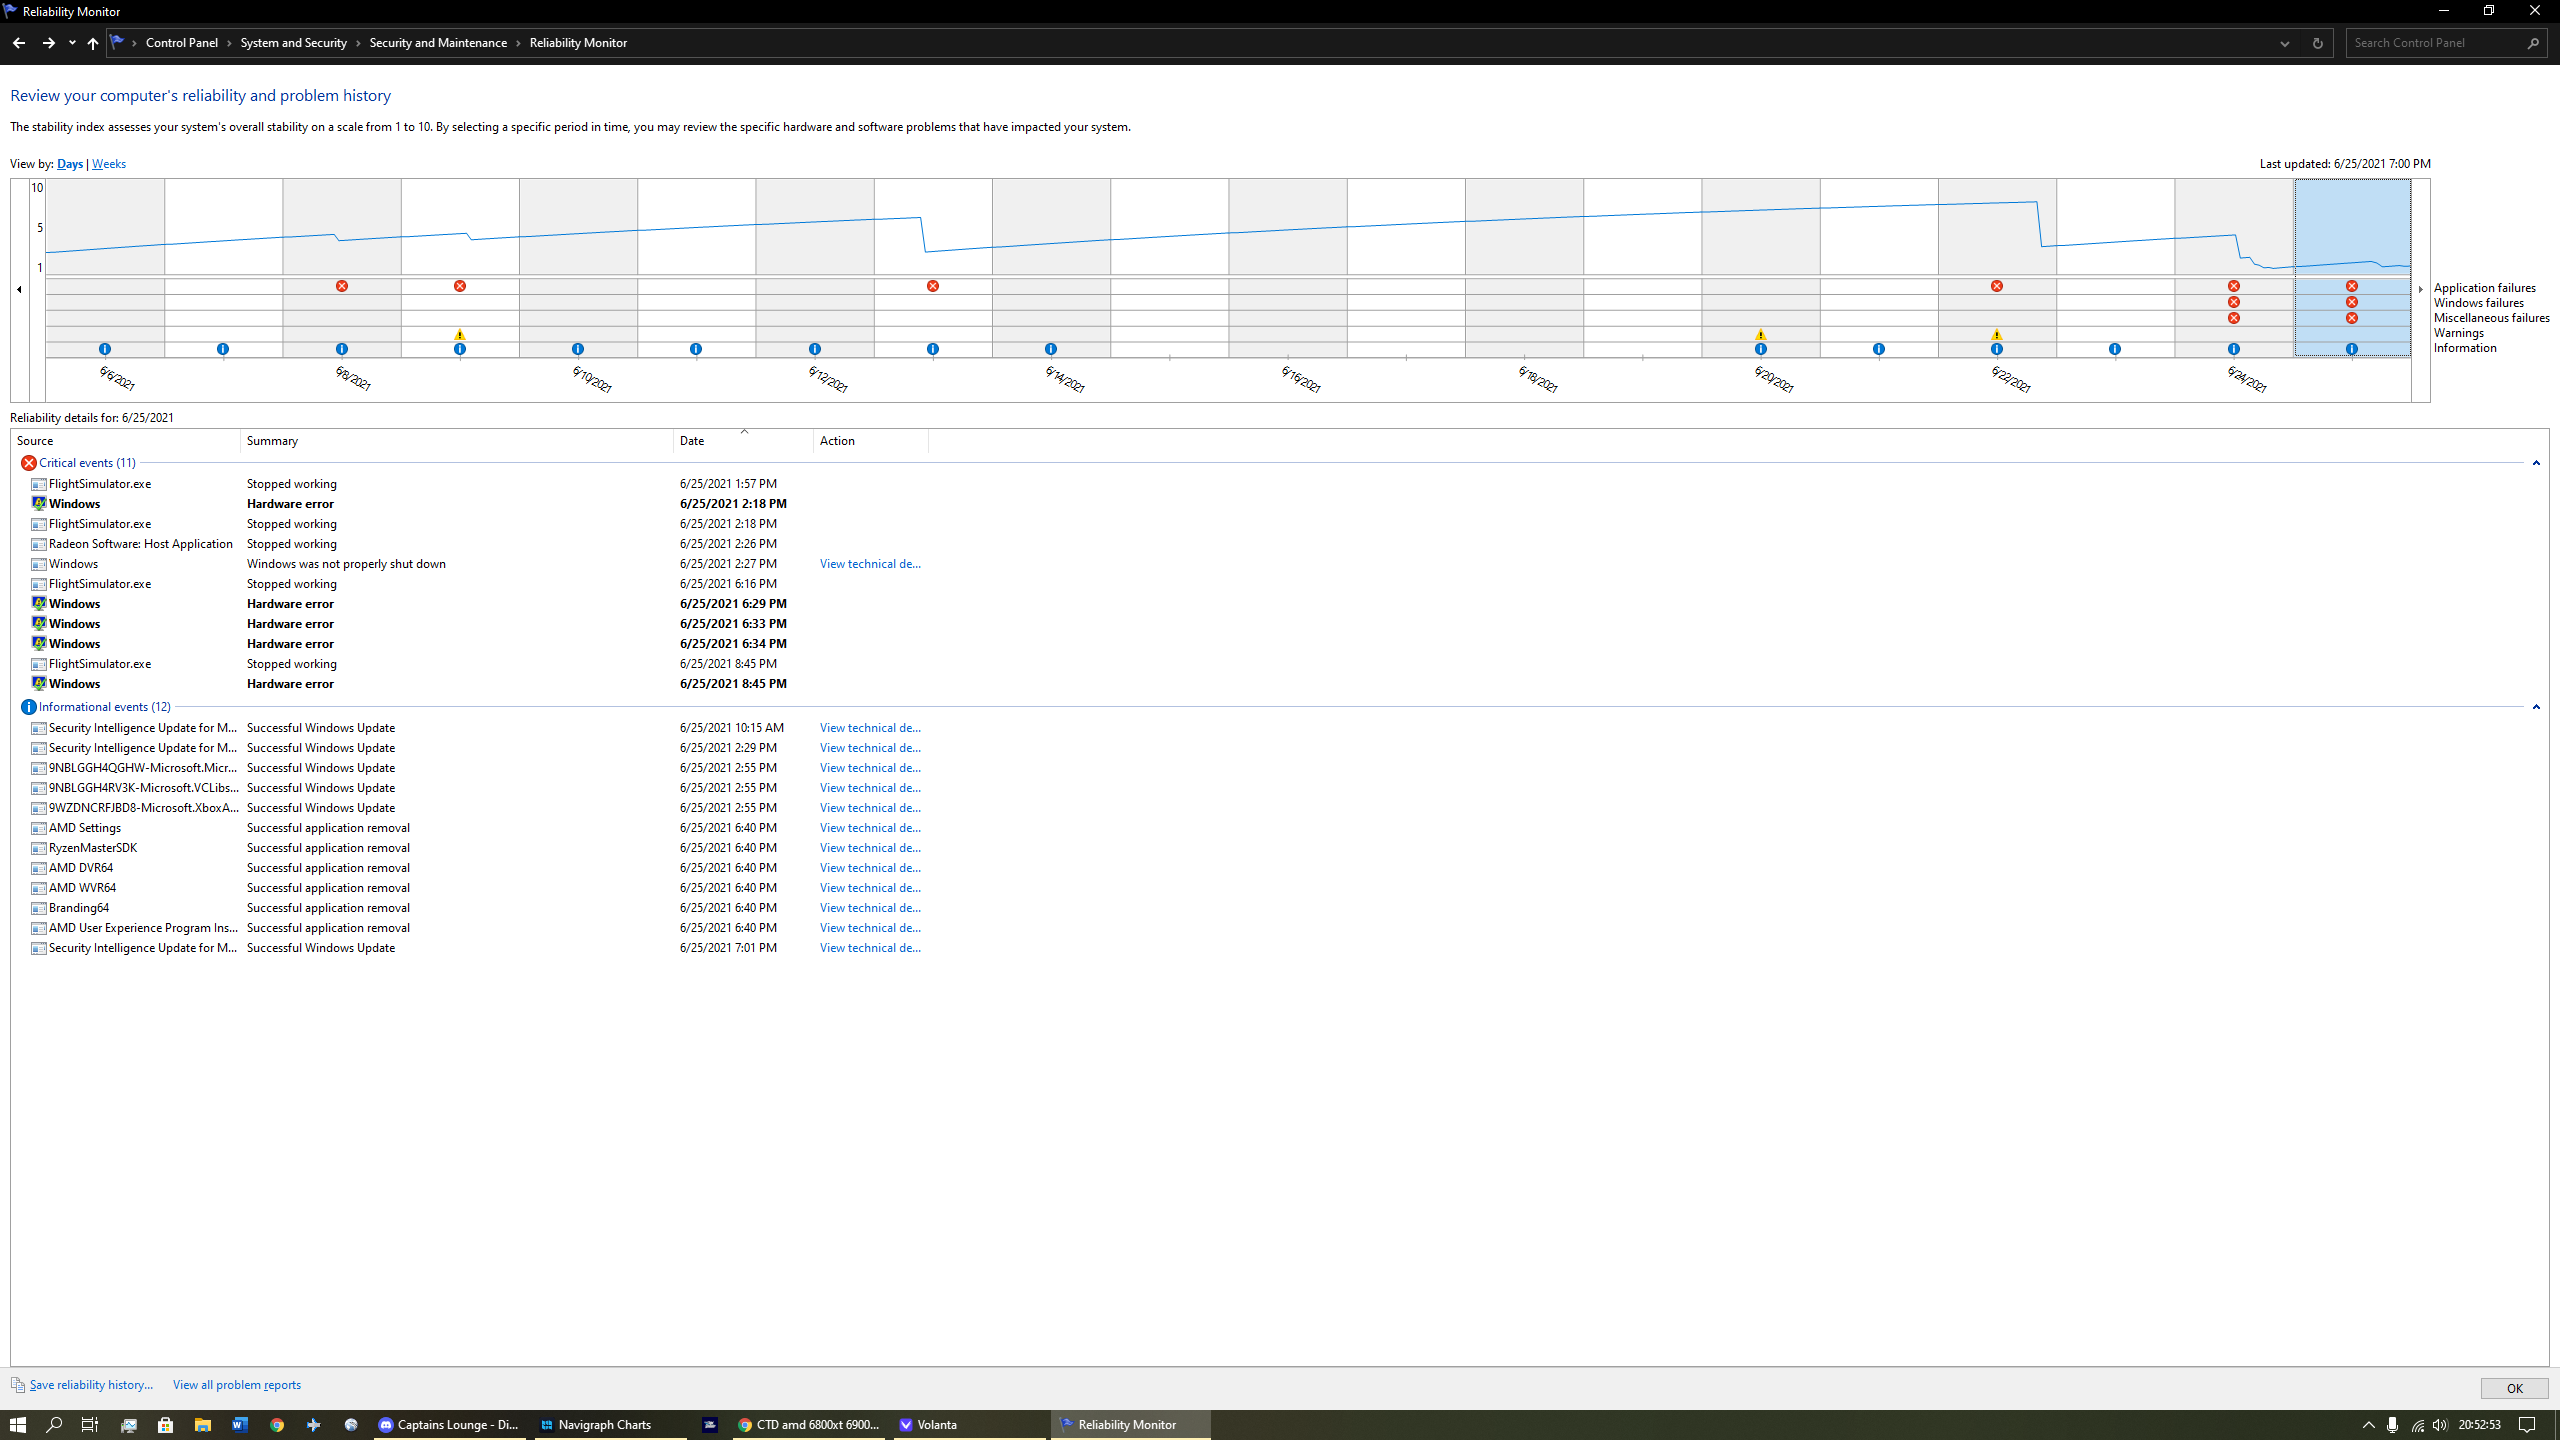Click the miscellaneous failure icon on 6/24/2021
The height and width of the screenshot is (1440, 2560).
[x=2234, y=318]
